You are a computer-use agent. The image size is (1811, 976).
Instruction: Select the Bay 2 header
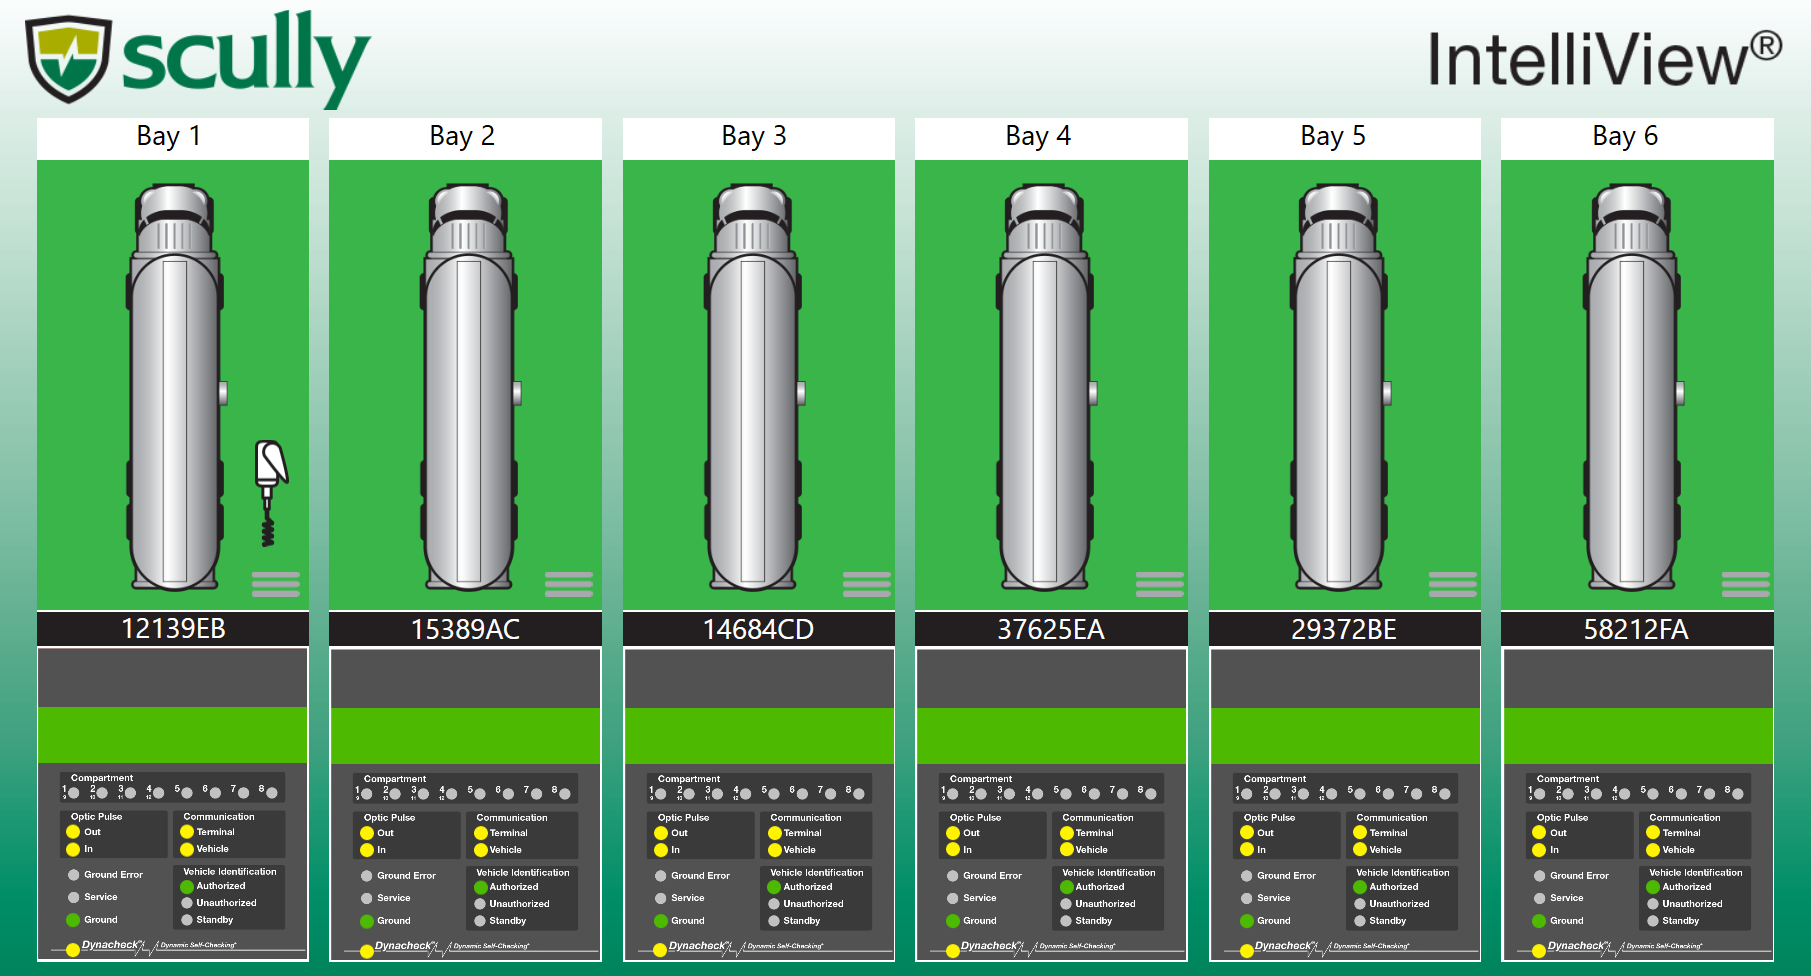465,138
